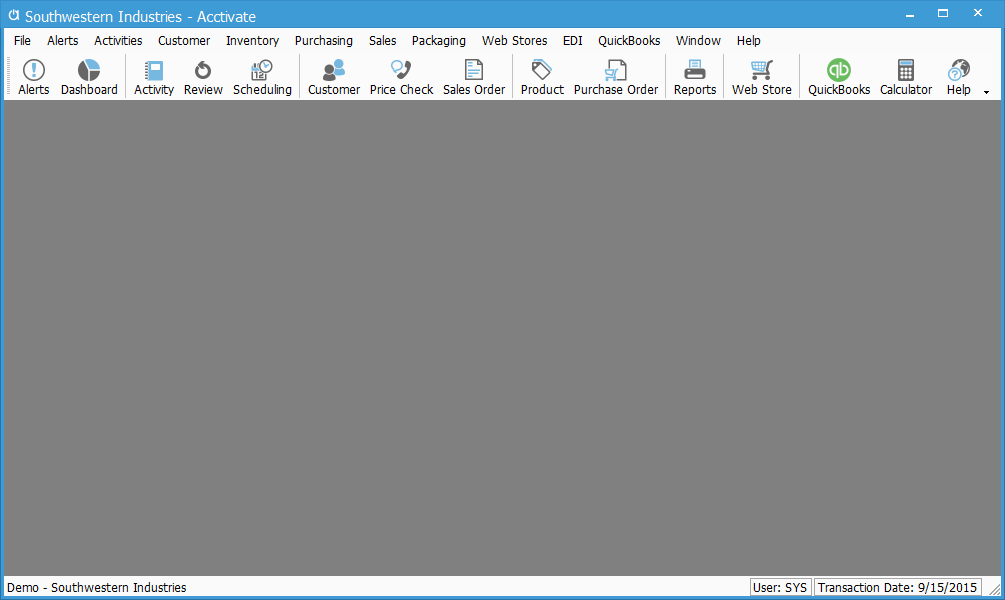The height and width of the screenshot is (600, 1005).
Task: Open the Alerts menu
Action: [x=63, y=40]
